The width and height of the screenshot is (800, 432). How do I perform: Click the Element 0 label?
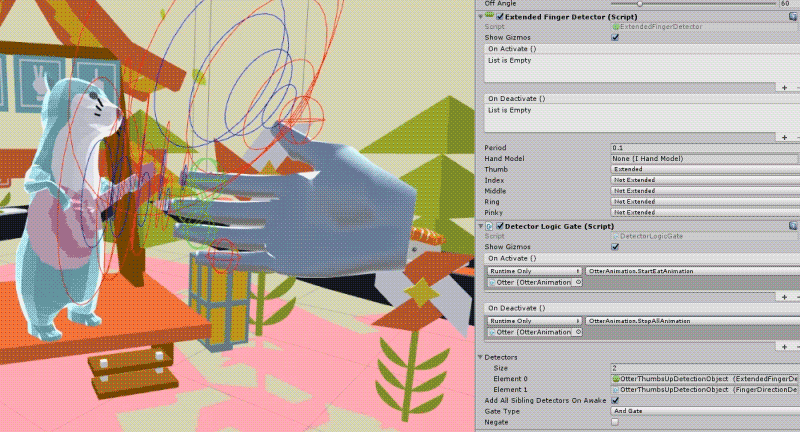[510, 379]
